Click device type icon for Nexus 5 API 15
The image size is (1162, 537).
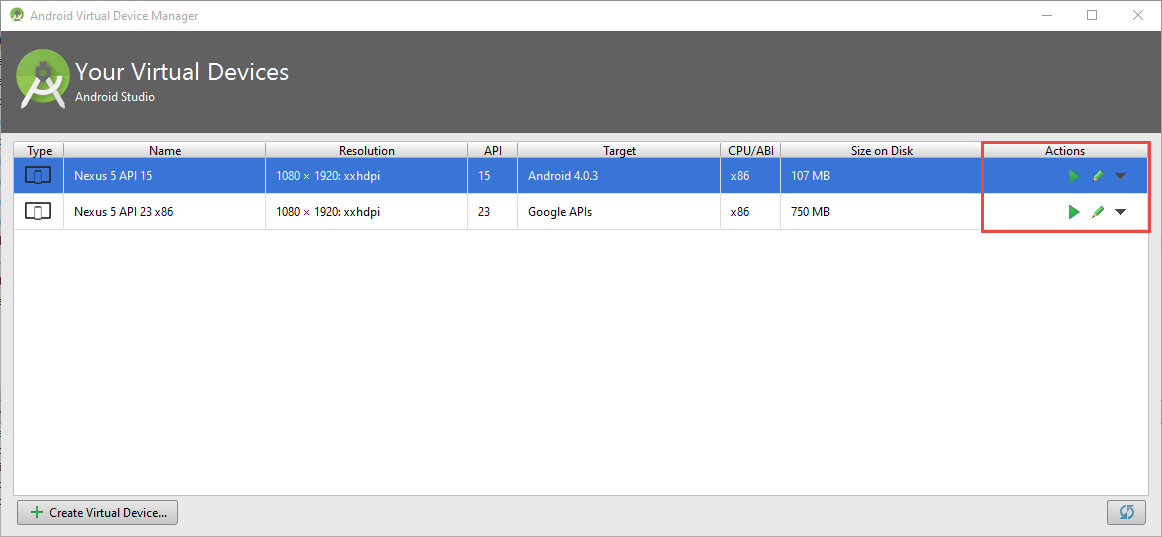pyautogui.click(x=39, y=176)
